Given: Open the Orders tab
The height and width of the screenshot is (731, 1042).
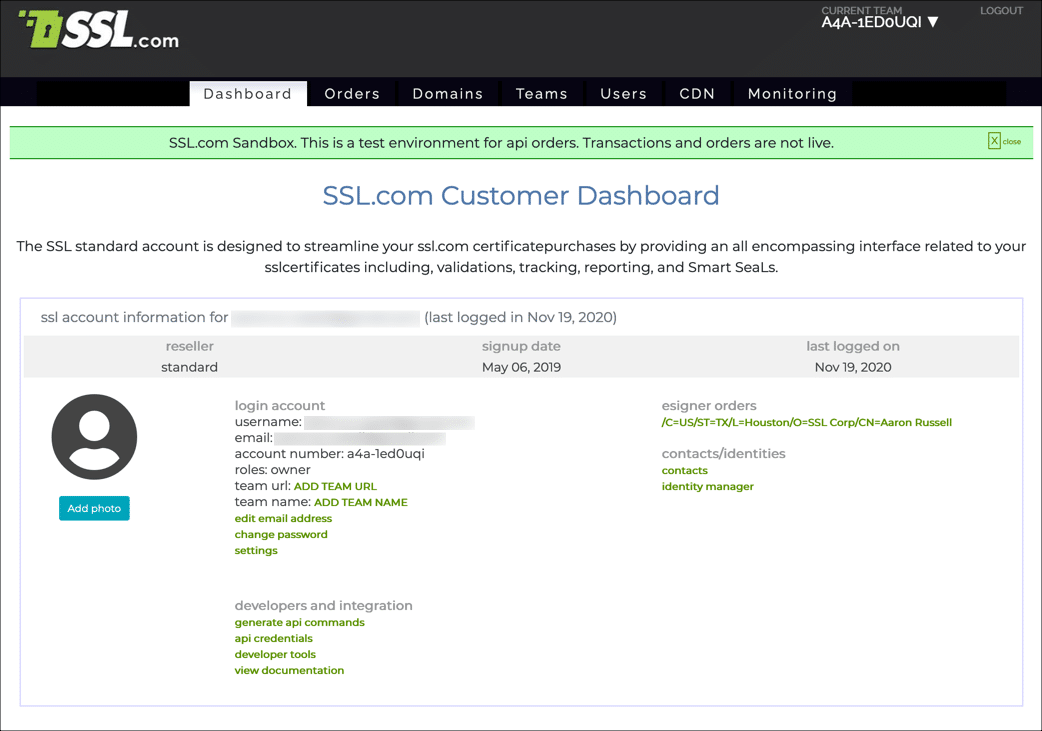Looking at the screenshot, I should (x=352, y=94).
